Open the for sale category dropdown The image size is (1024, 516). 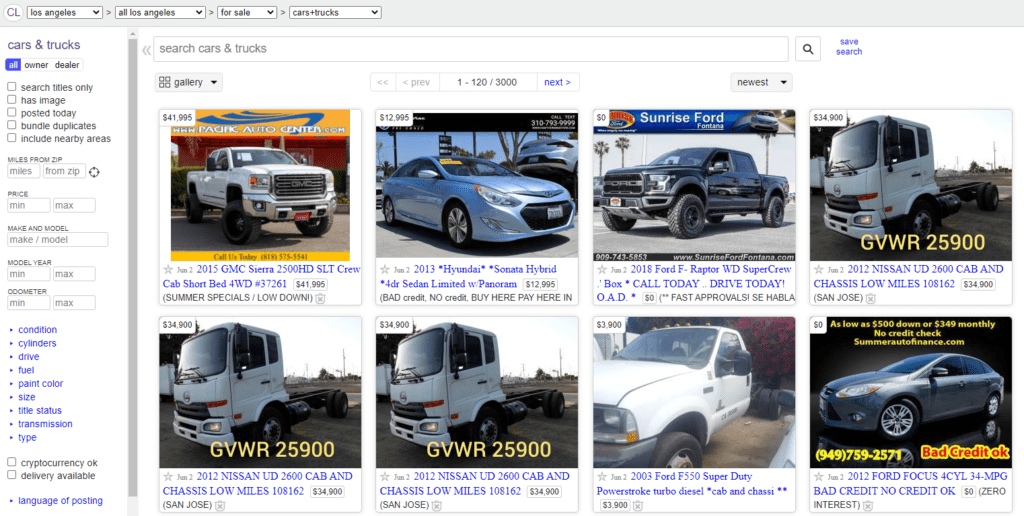point(248,12)
